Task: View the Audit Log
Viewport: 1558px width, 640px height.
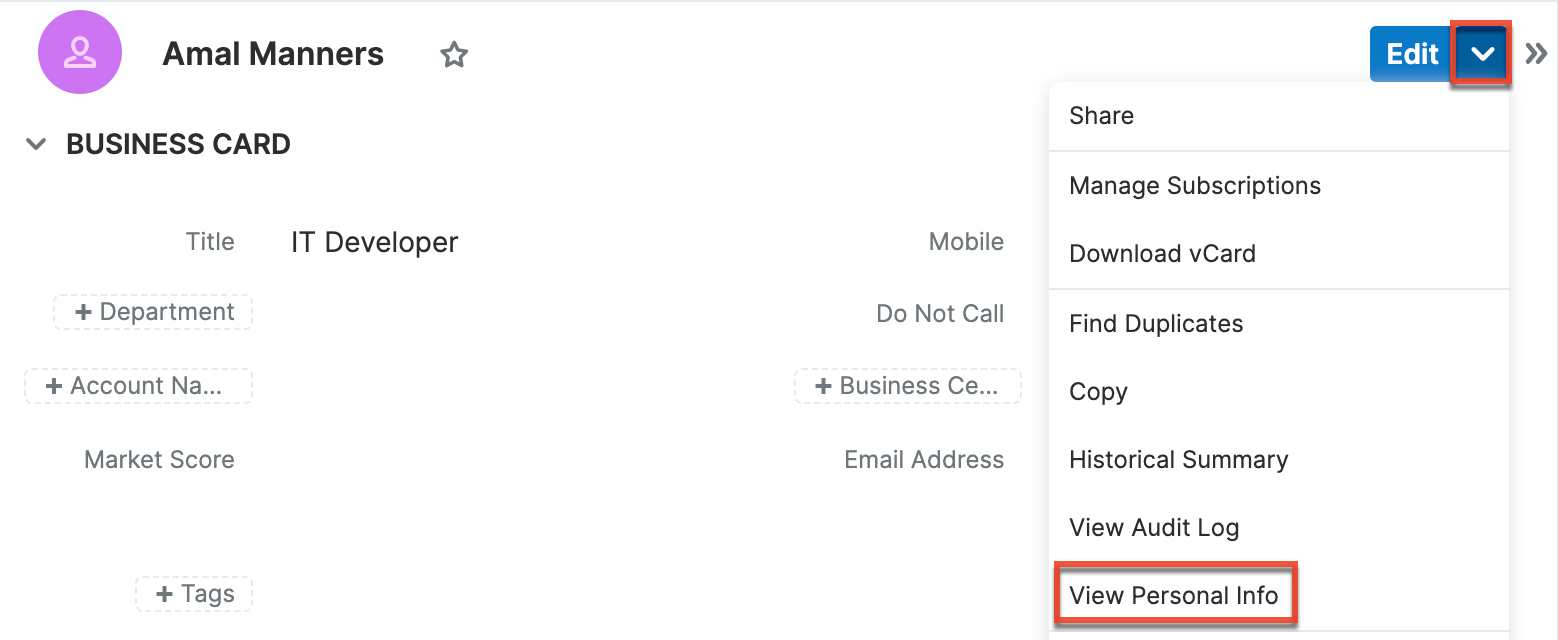Action: coord(1154,527)
